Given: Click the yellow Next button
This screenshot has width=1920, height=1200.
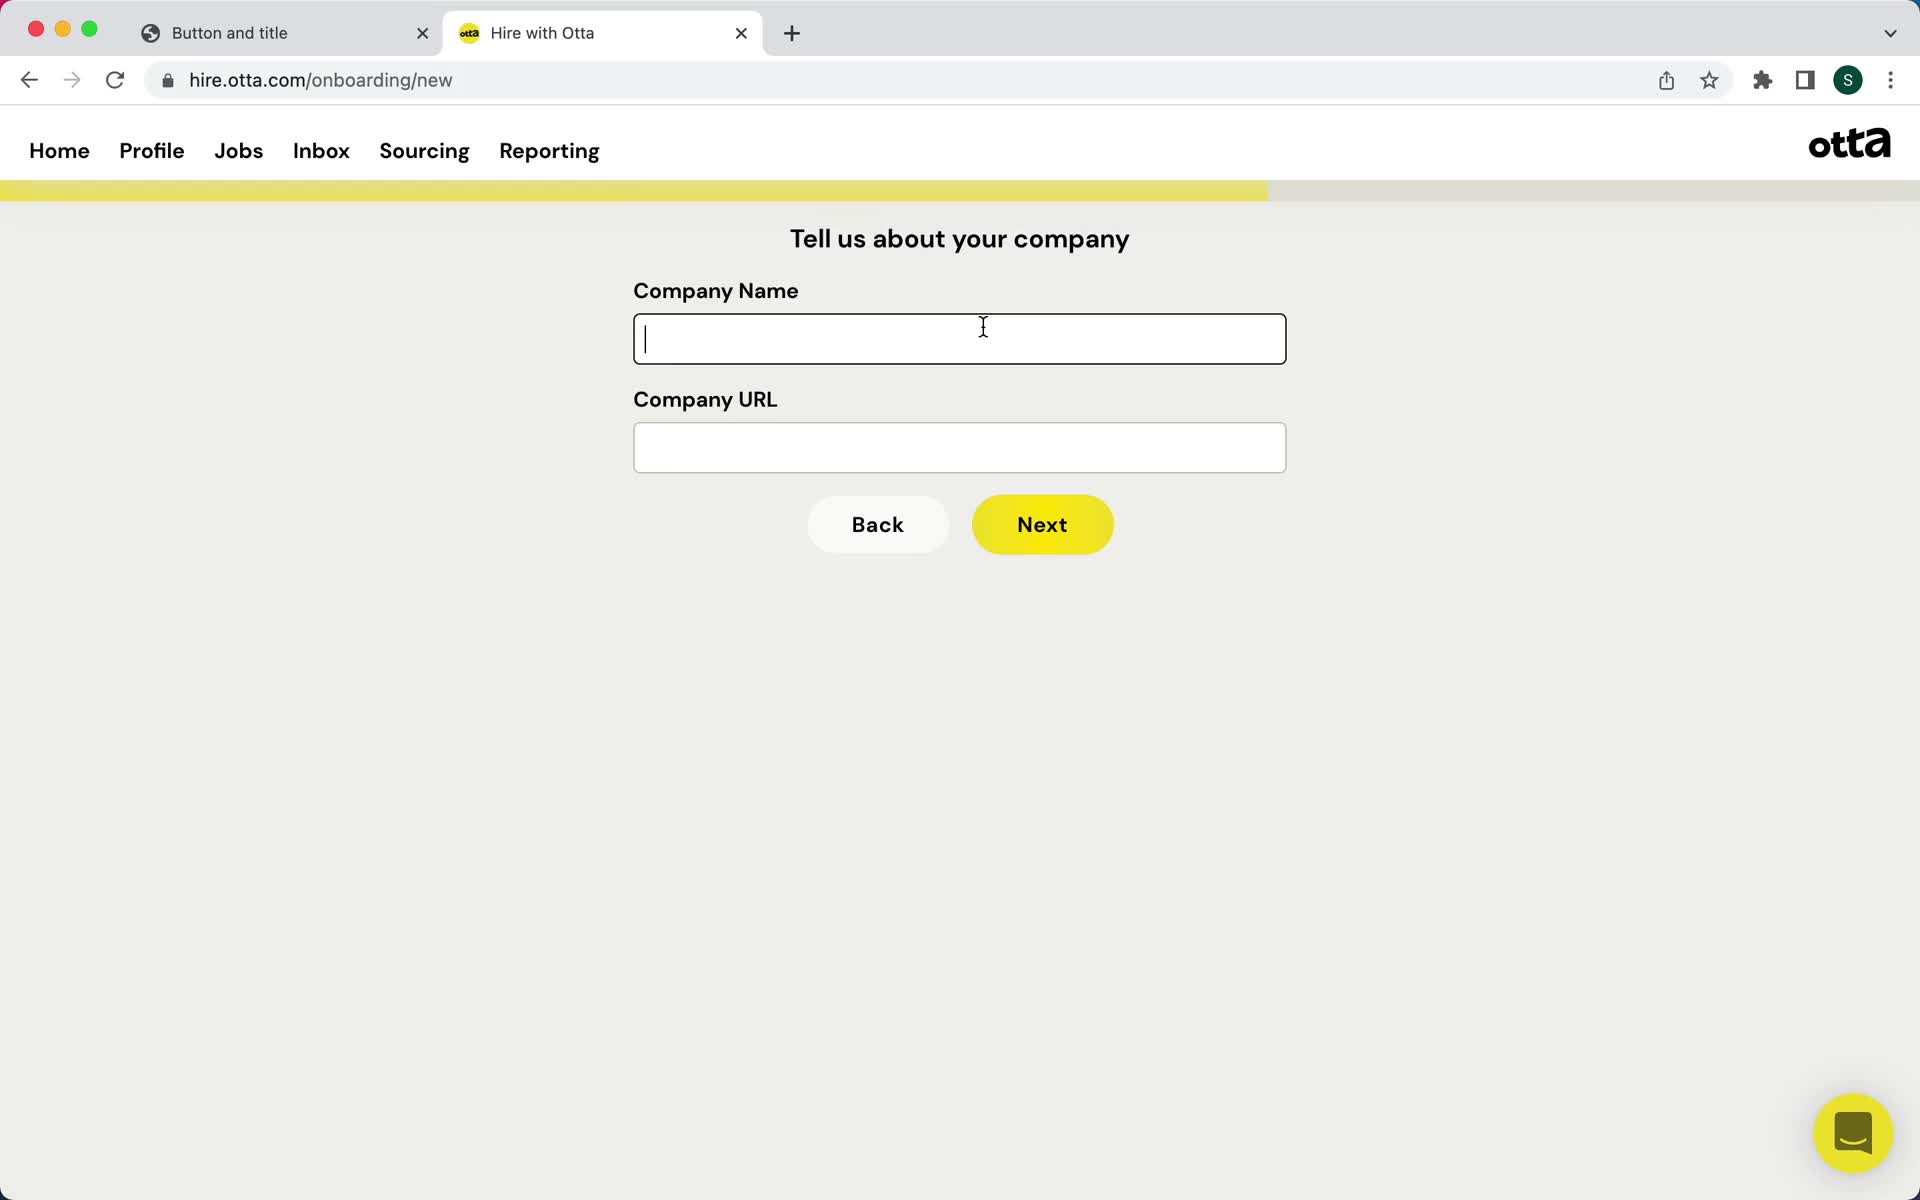Looking at the screenshot, I should click(1042, 524).
